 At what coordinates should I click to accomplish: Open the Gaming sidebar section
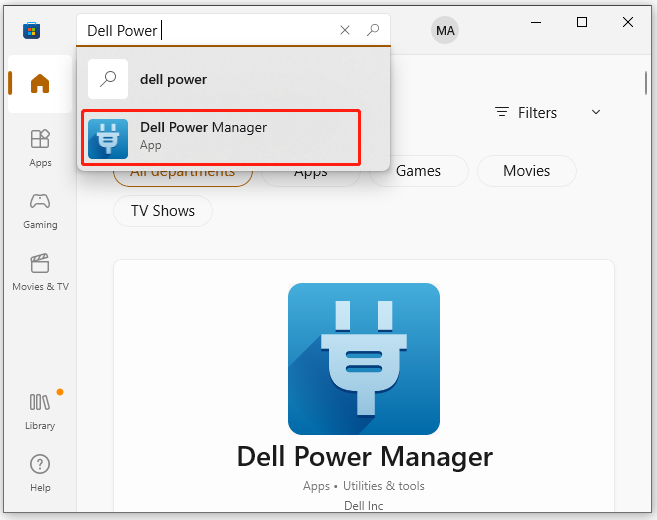[40, 211]
